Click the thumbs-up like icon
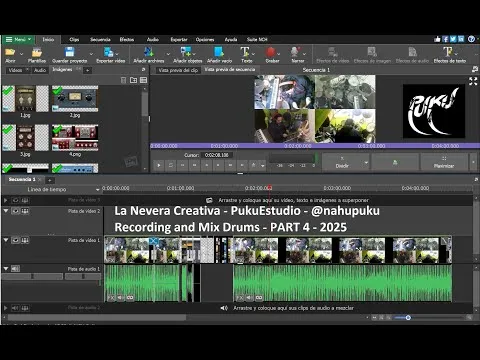The height and width of the screenshot is (360, 480). pyautogui.click(x=437, y=39)
